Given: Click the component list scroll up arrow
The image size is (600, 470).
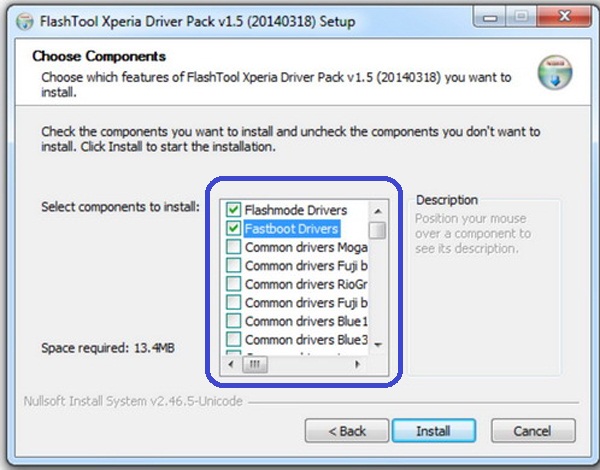Looking at the screenshot, I should [x=378, y=211].
